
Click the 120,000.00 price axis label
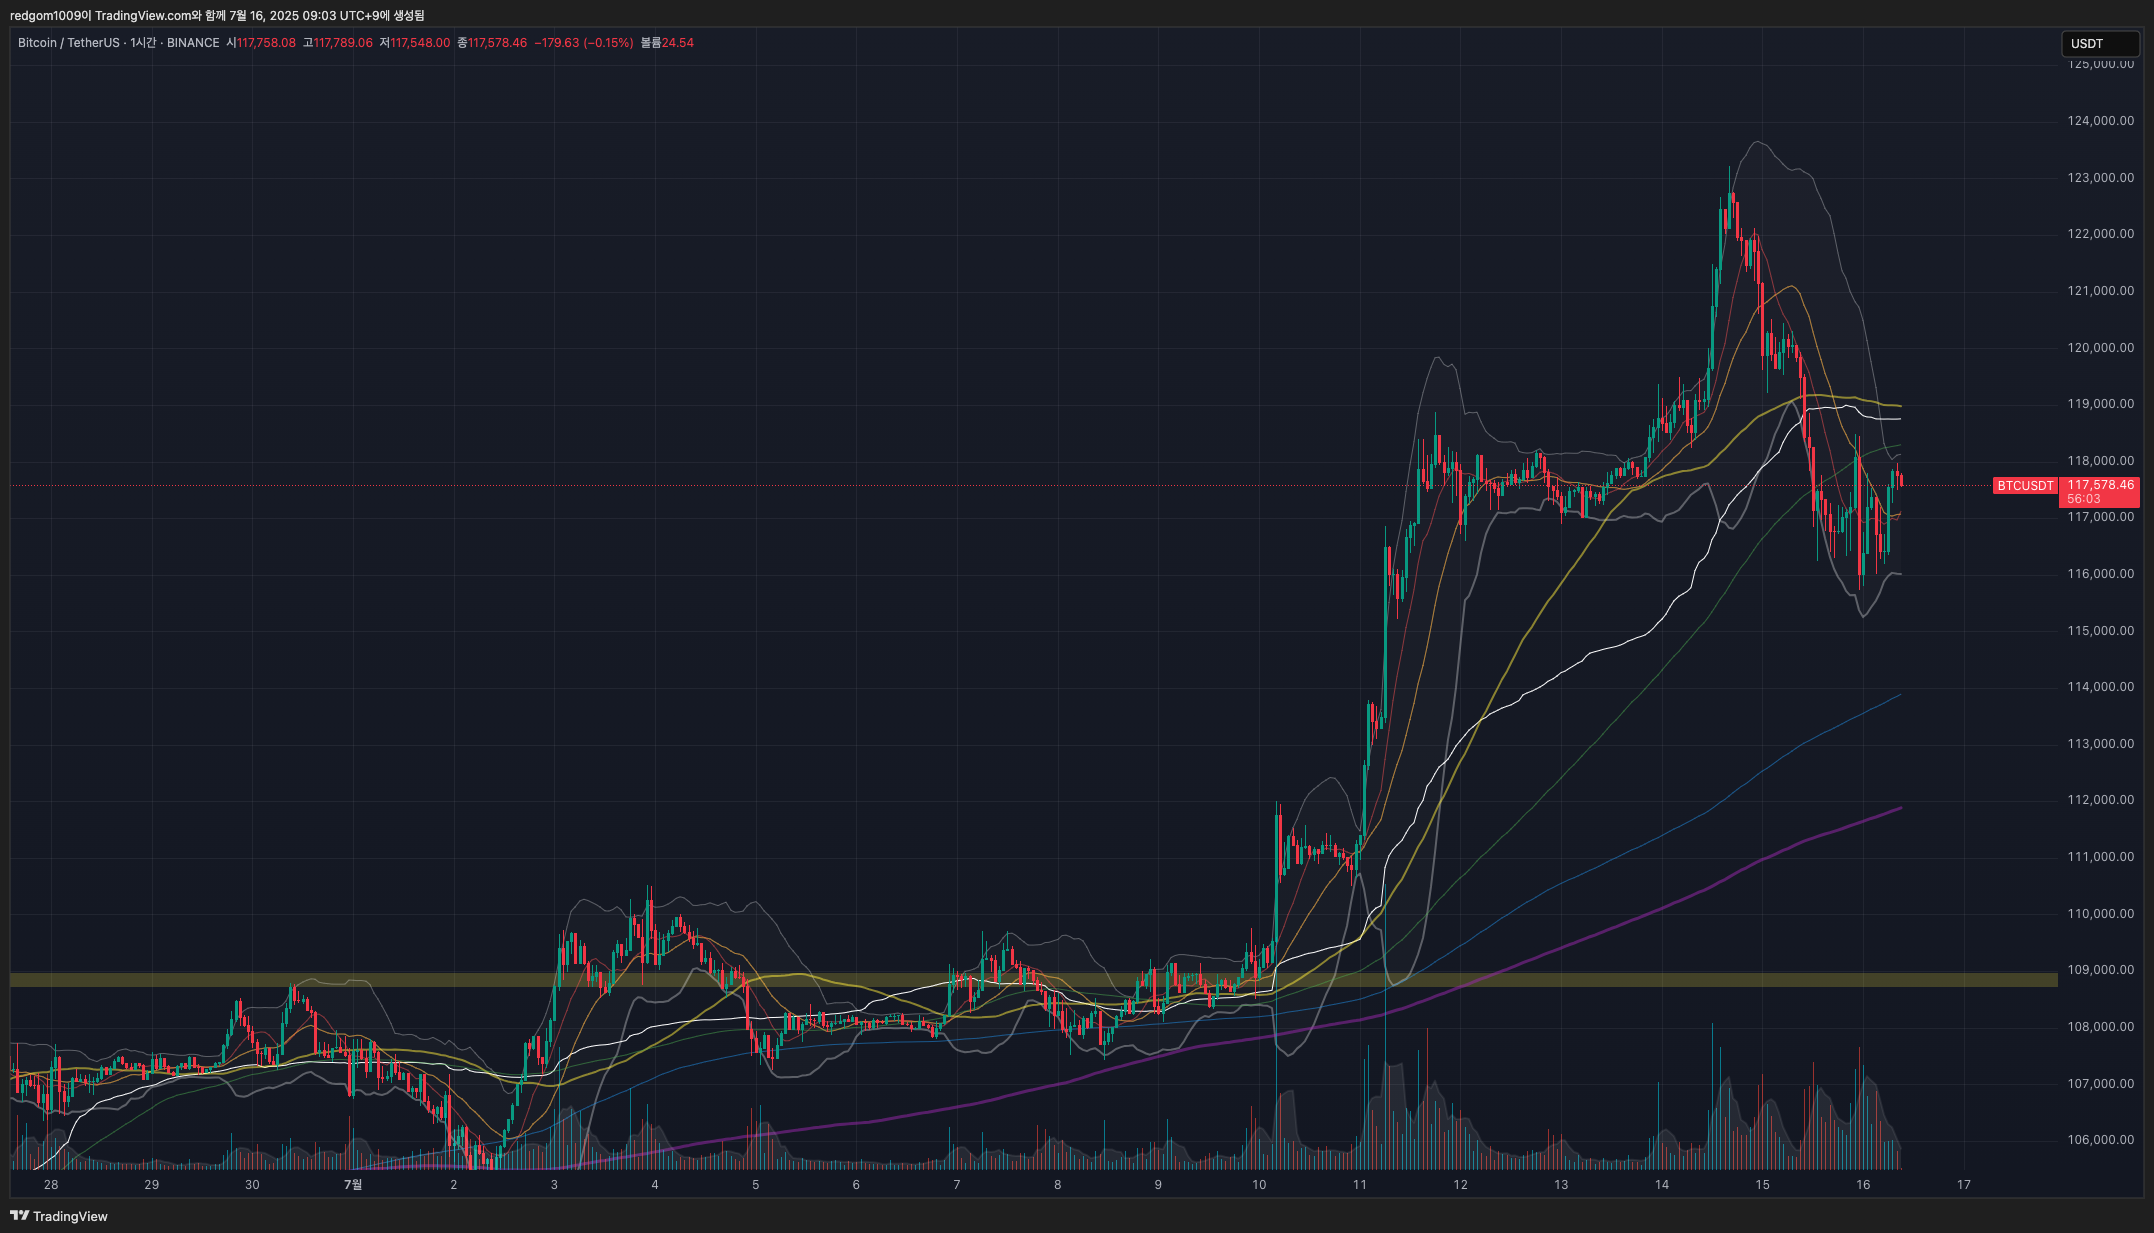pos(2101,348)
